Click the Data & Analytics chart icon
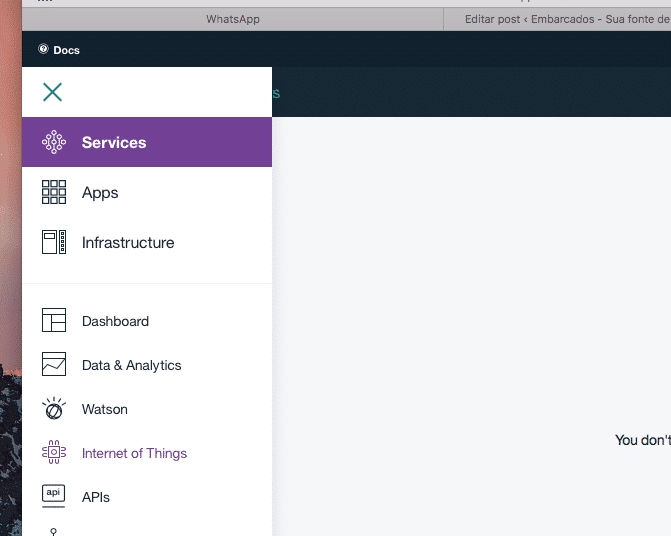 [54, 364]
